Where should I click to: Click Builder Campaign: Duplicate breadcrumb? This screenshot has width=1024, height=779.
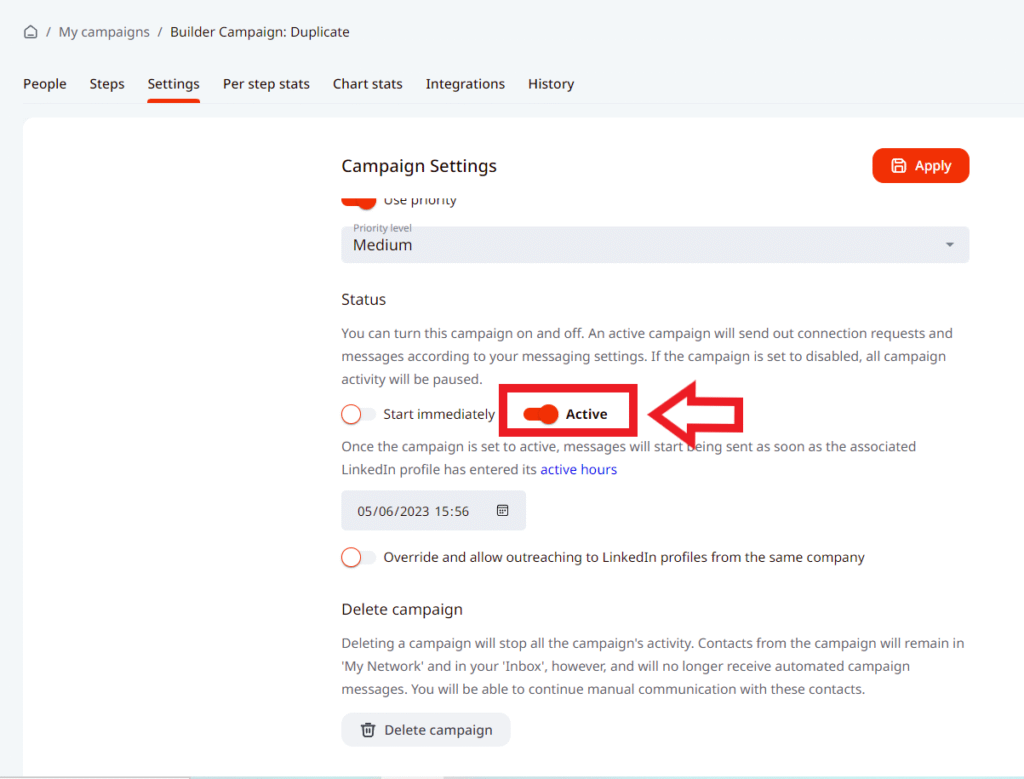tap(259, 32)
